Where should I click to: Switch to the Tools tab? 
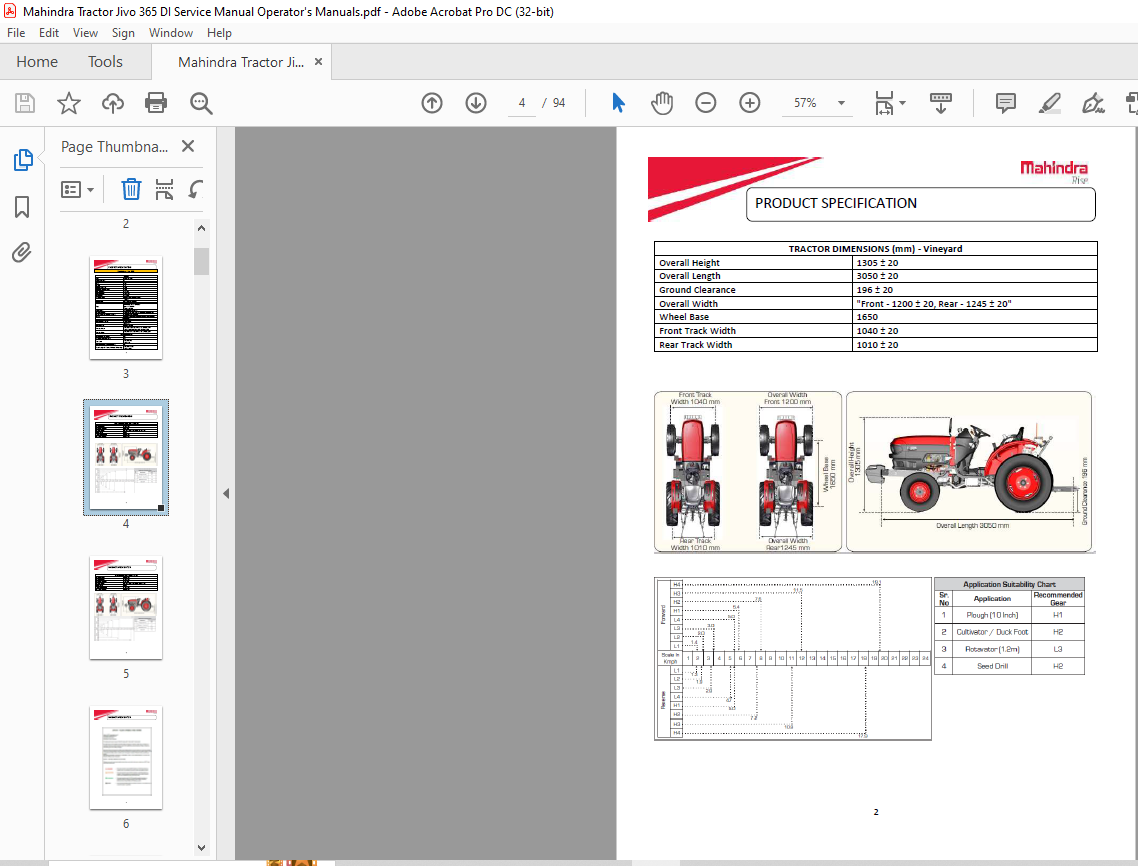(x=105, y=62)
